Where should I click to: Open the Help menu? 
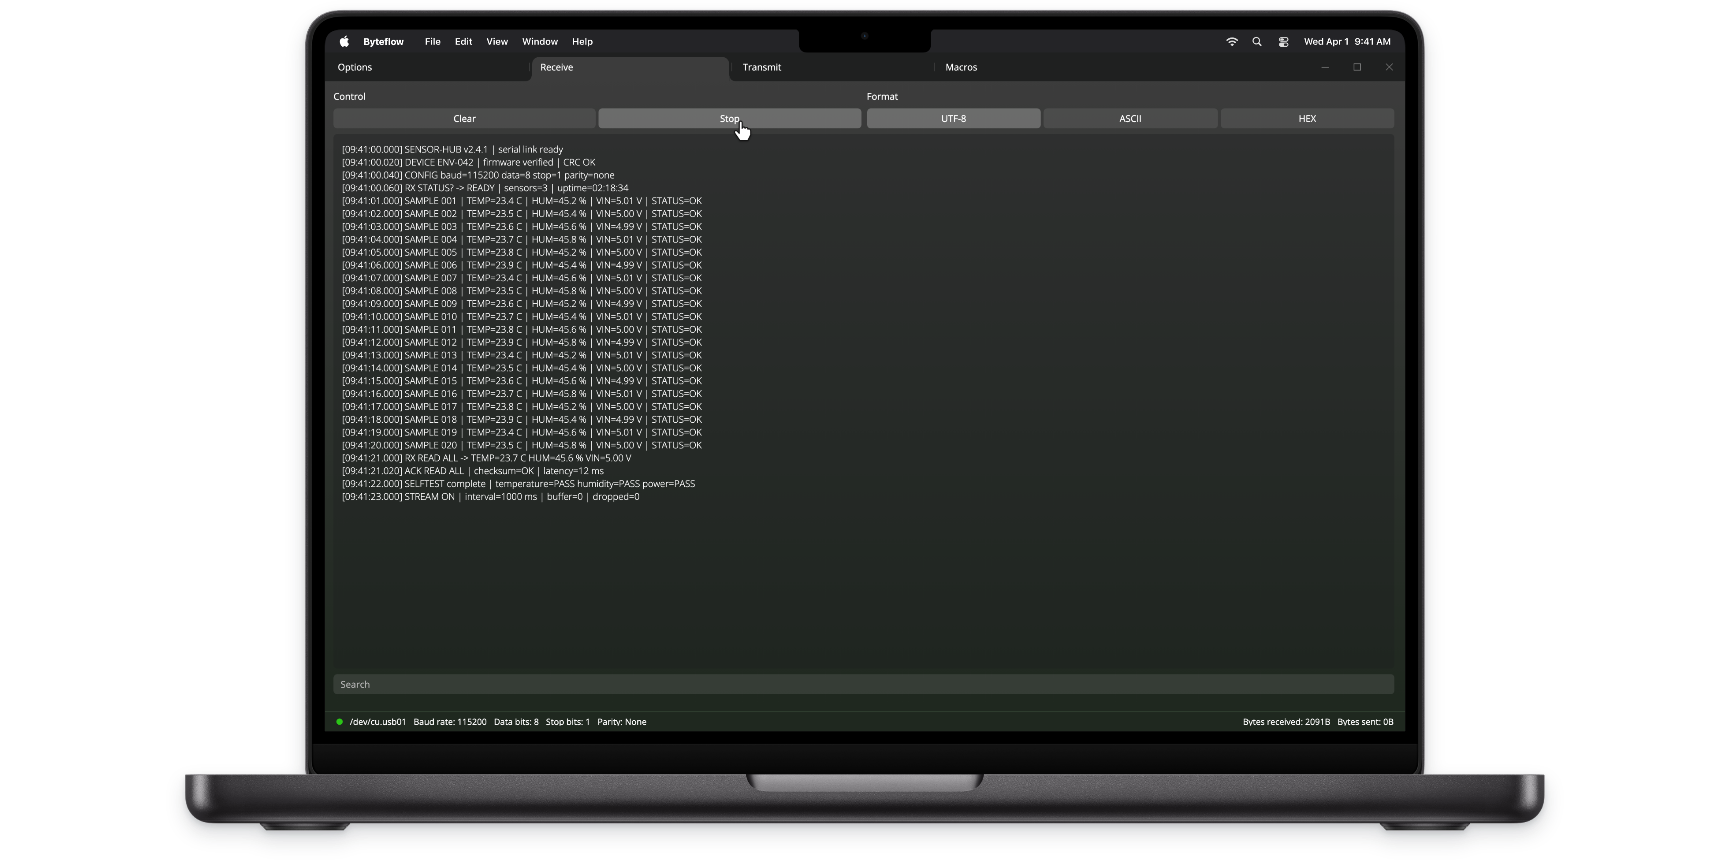[x=582, y=42]
